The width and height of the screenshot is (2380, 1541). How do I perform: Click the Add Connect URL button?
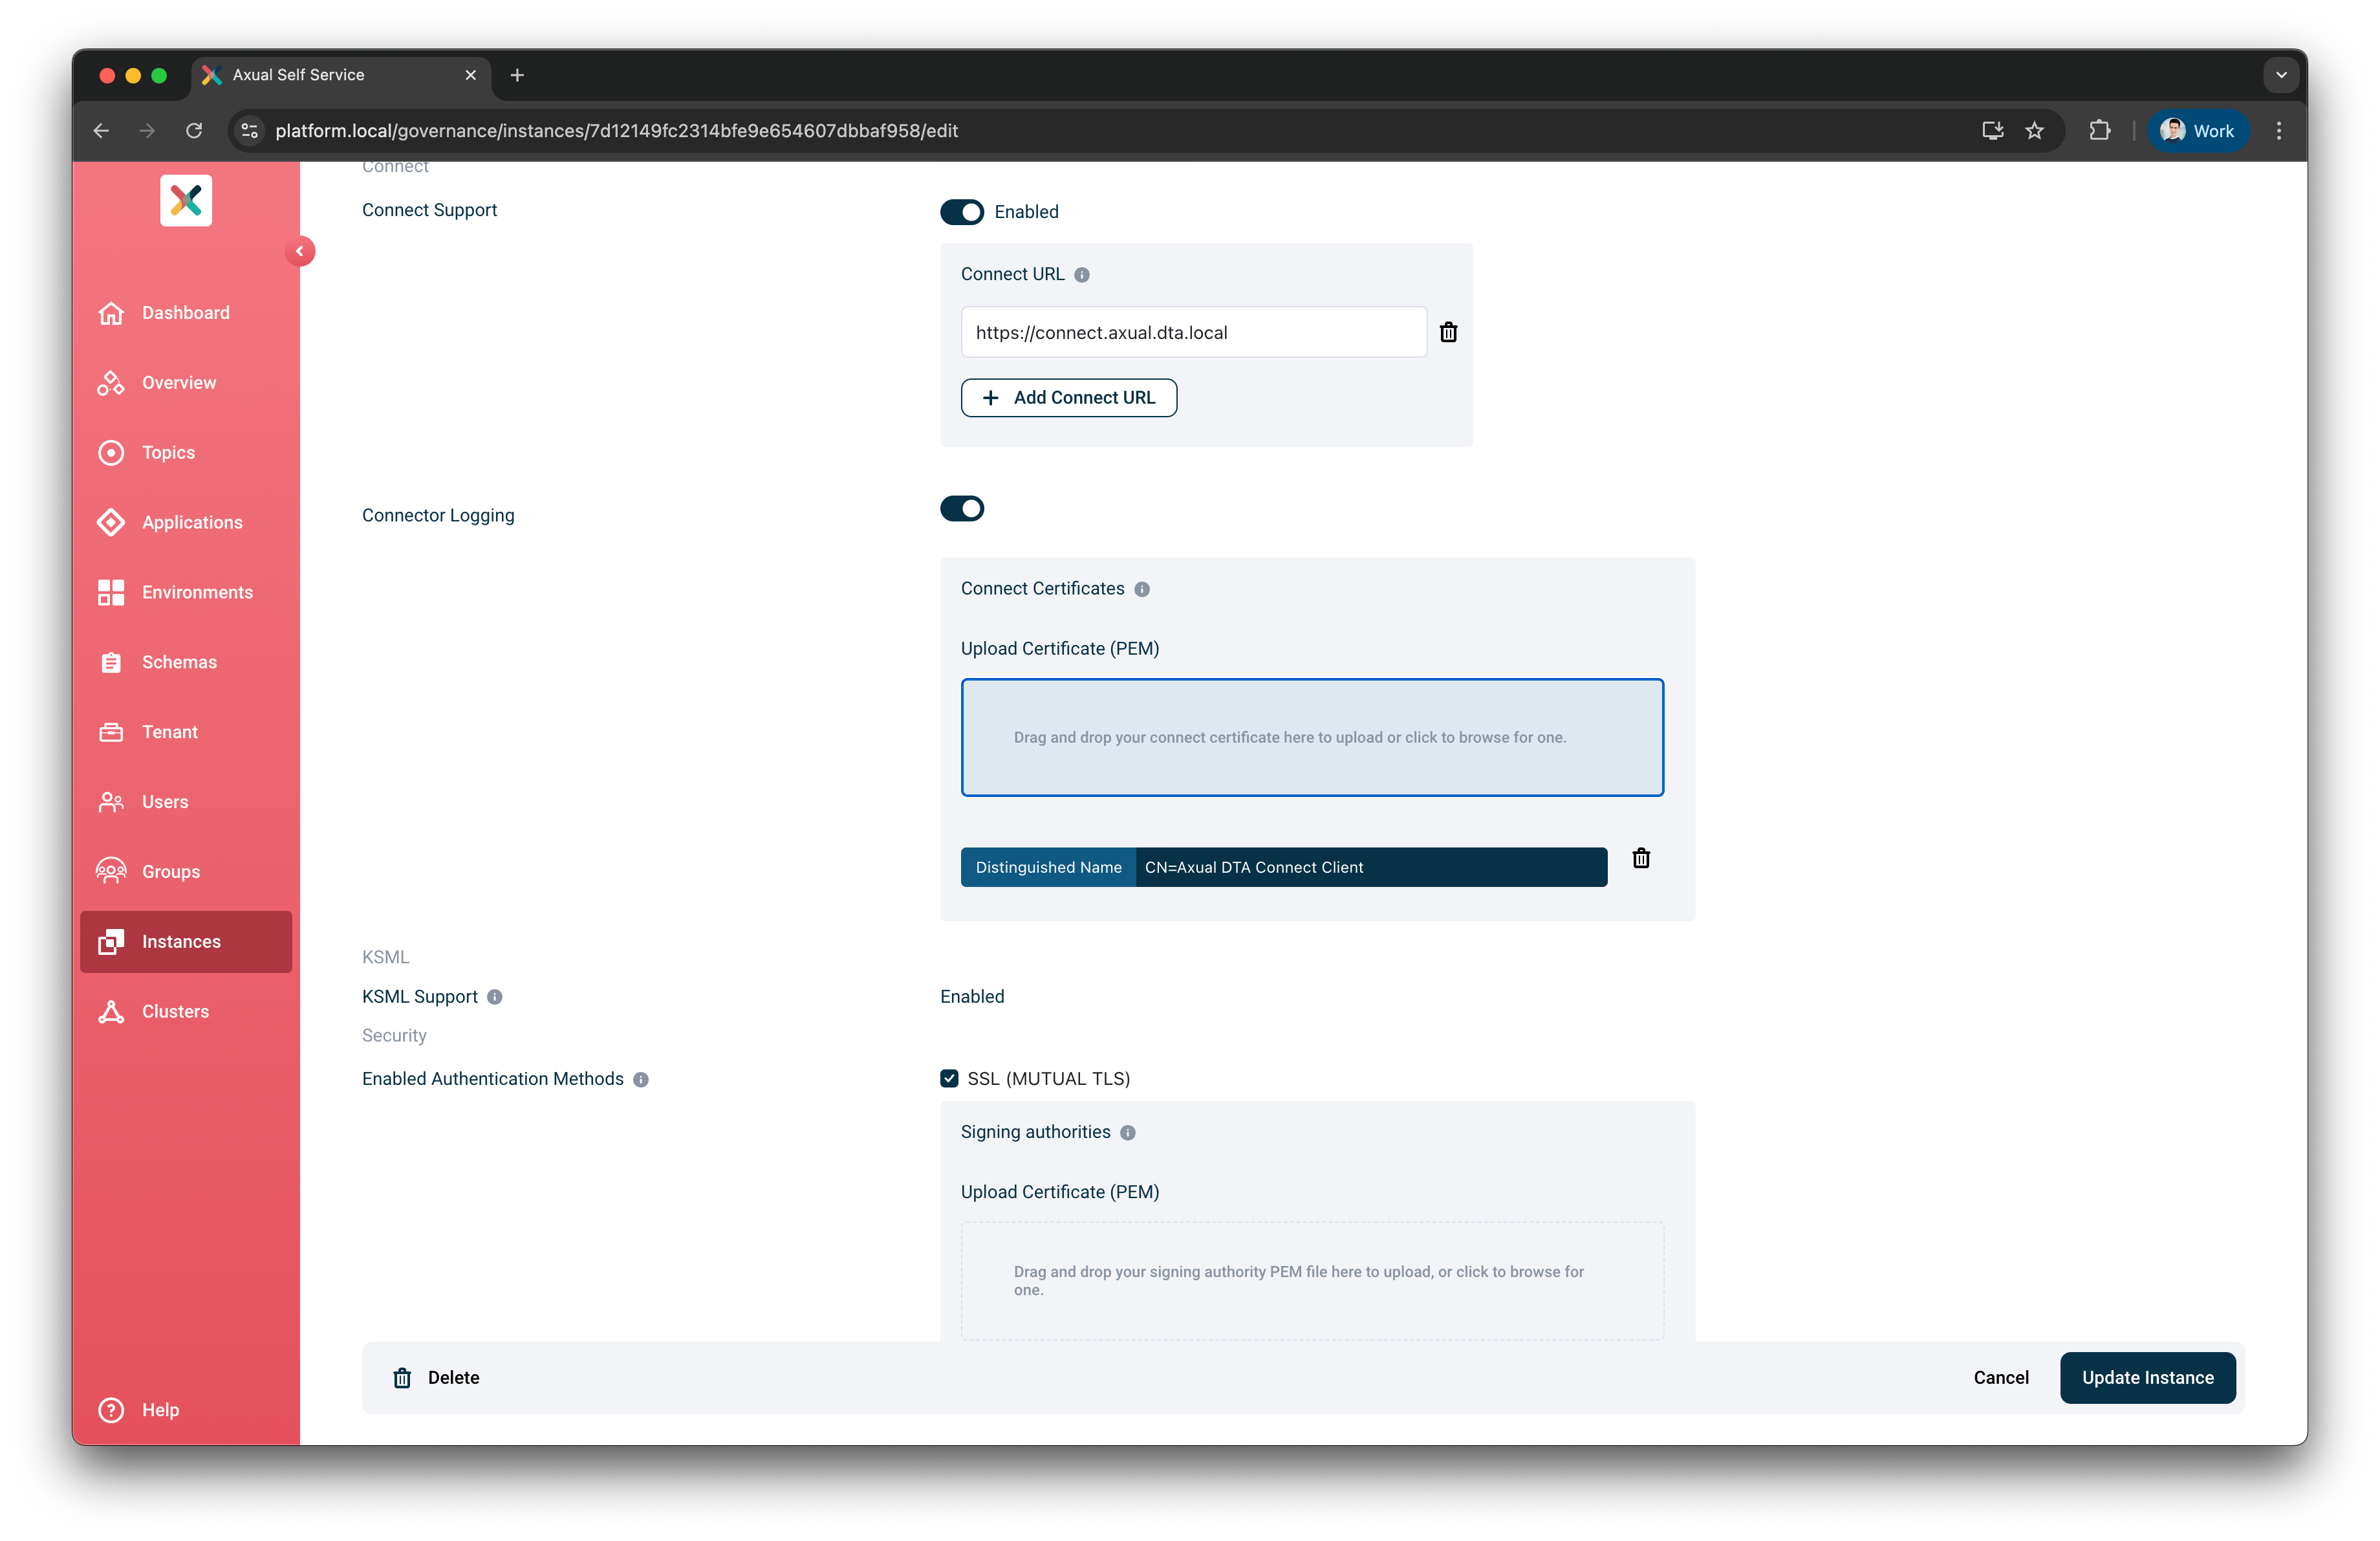[x=1068, y=397]
